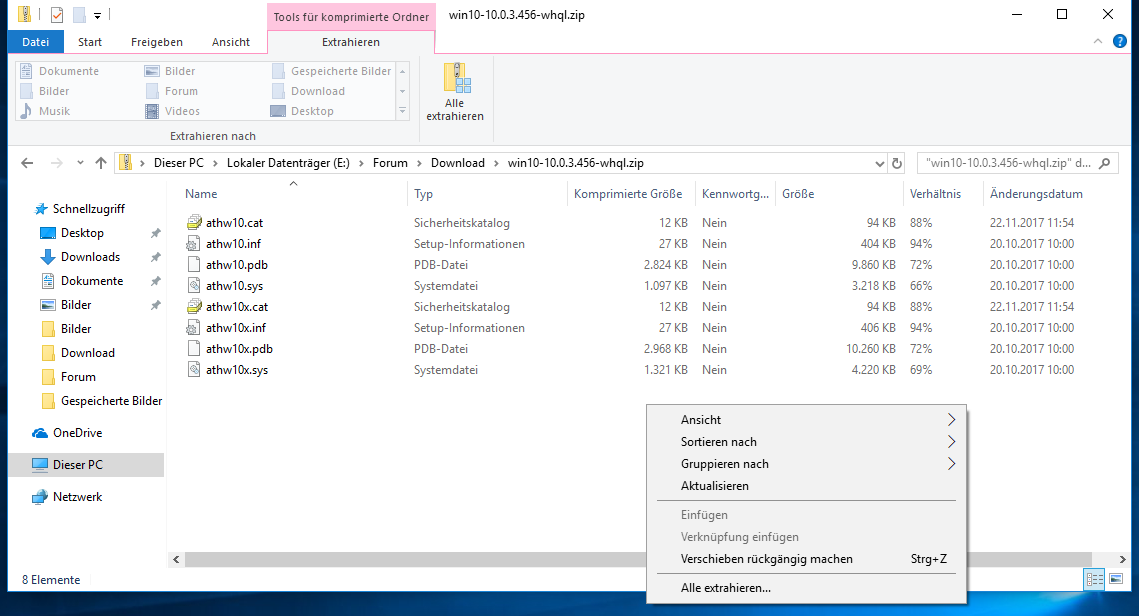Screen dimensions: 1139x616
Task: Select the athw10.sys file icon
Action: click(194, 285)
